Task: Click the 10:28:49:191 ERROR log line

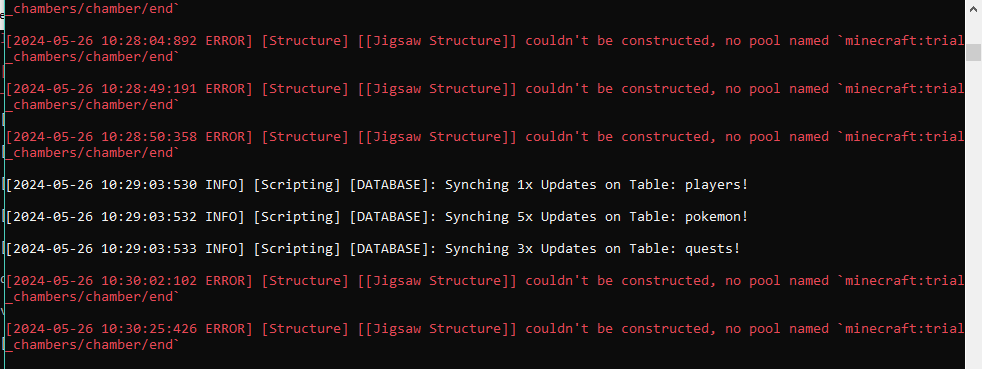Action: [485, 96]
